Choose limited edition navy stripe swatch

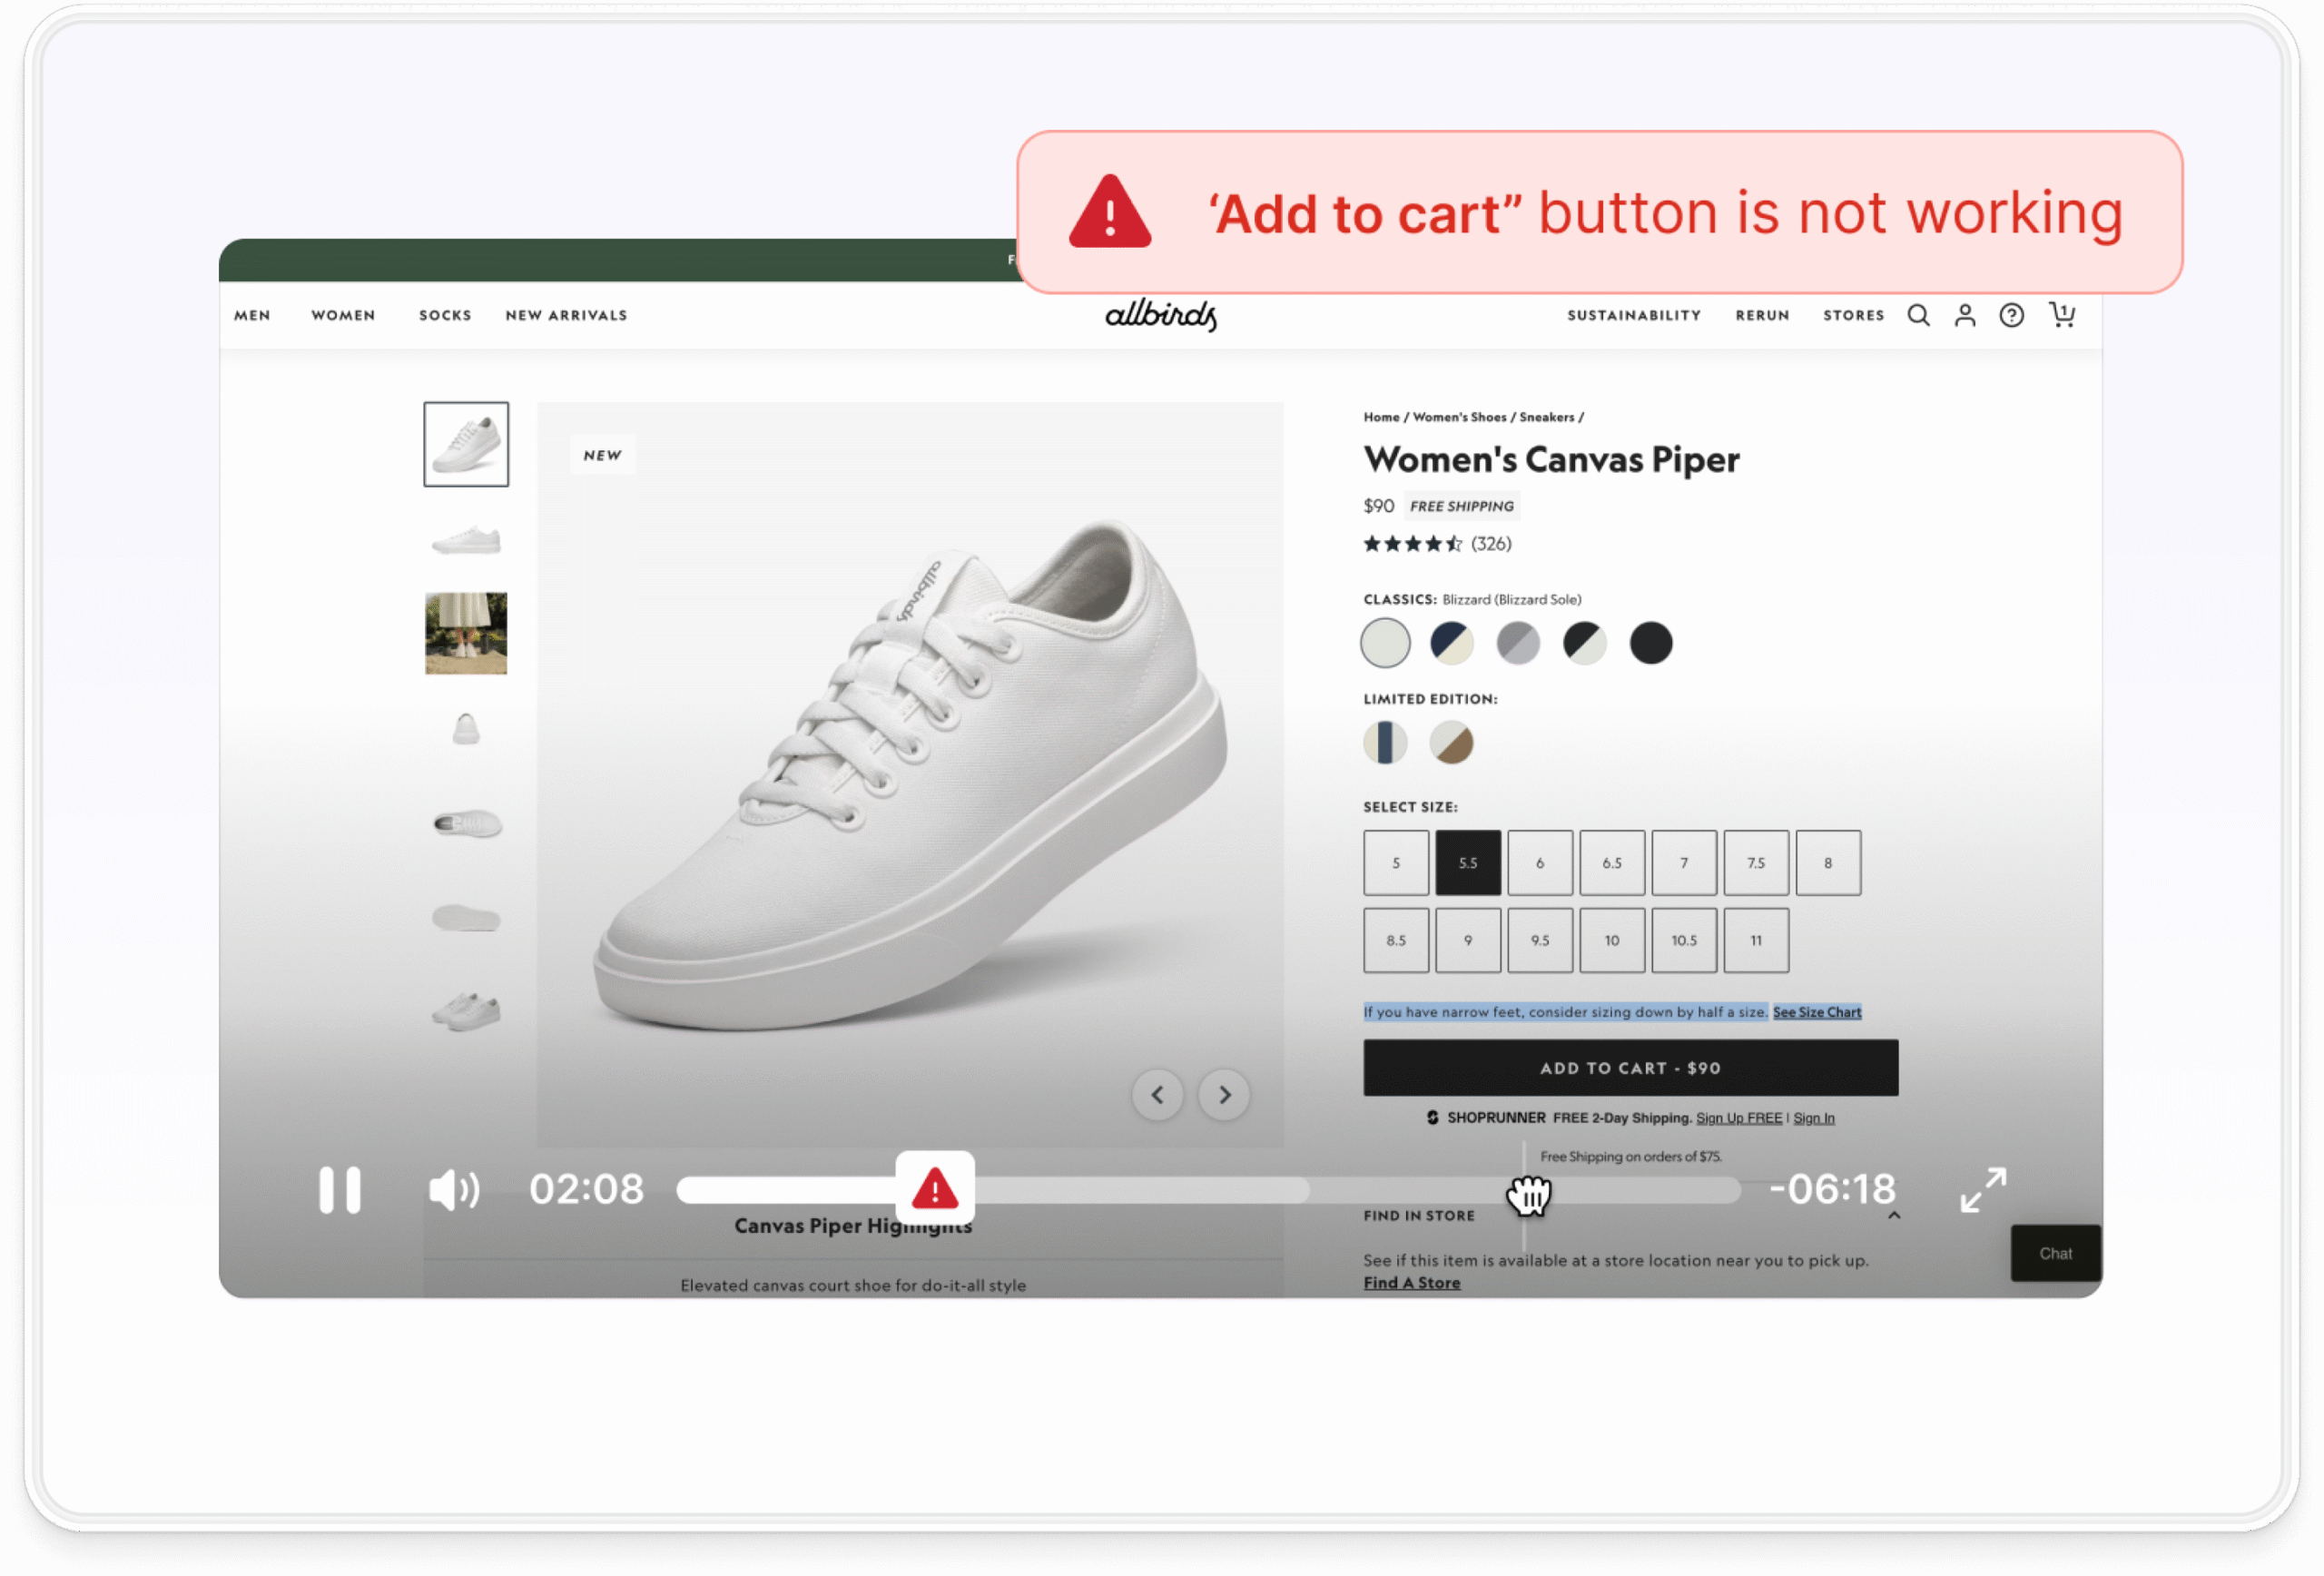(1385, 743)
